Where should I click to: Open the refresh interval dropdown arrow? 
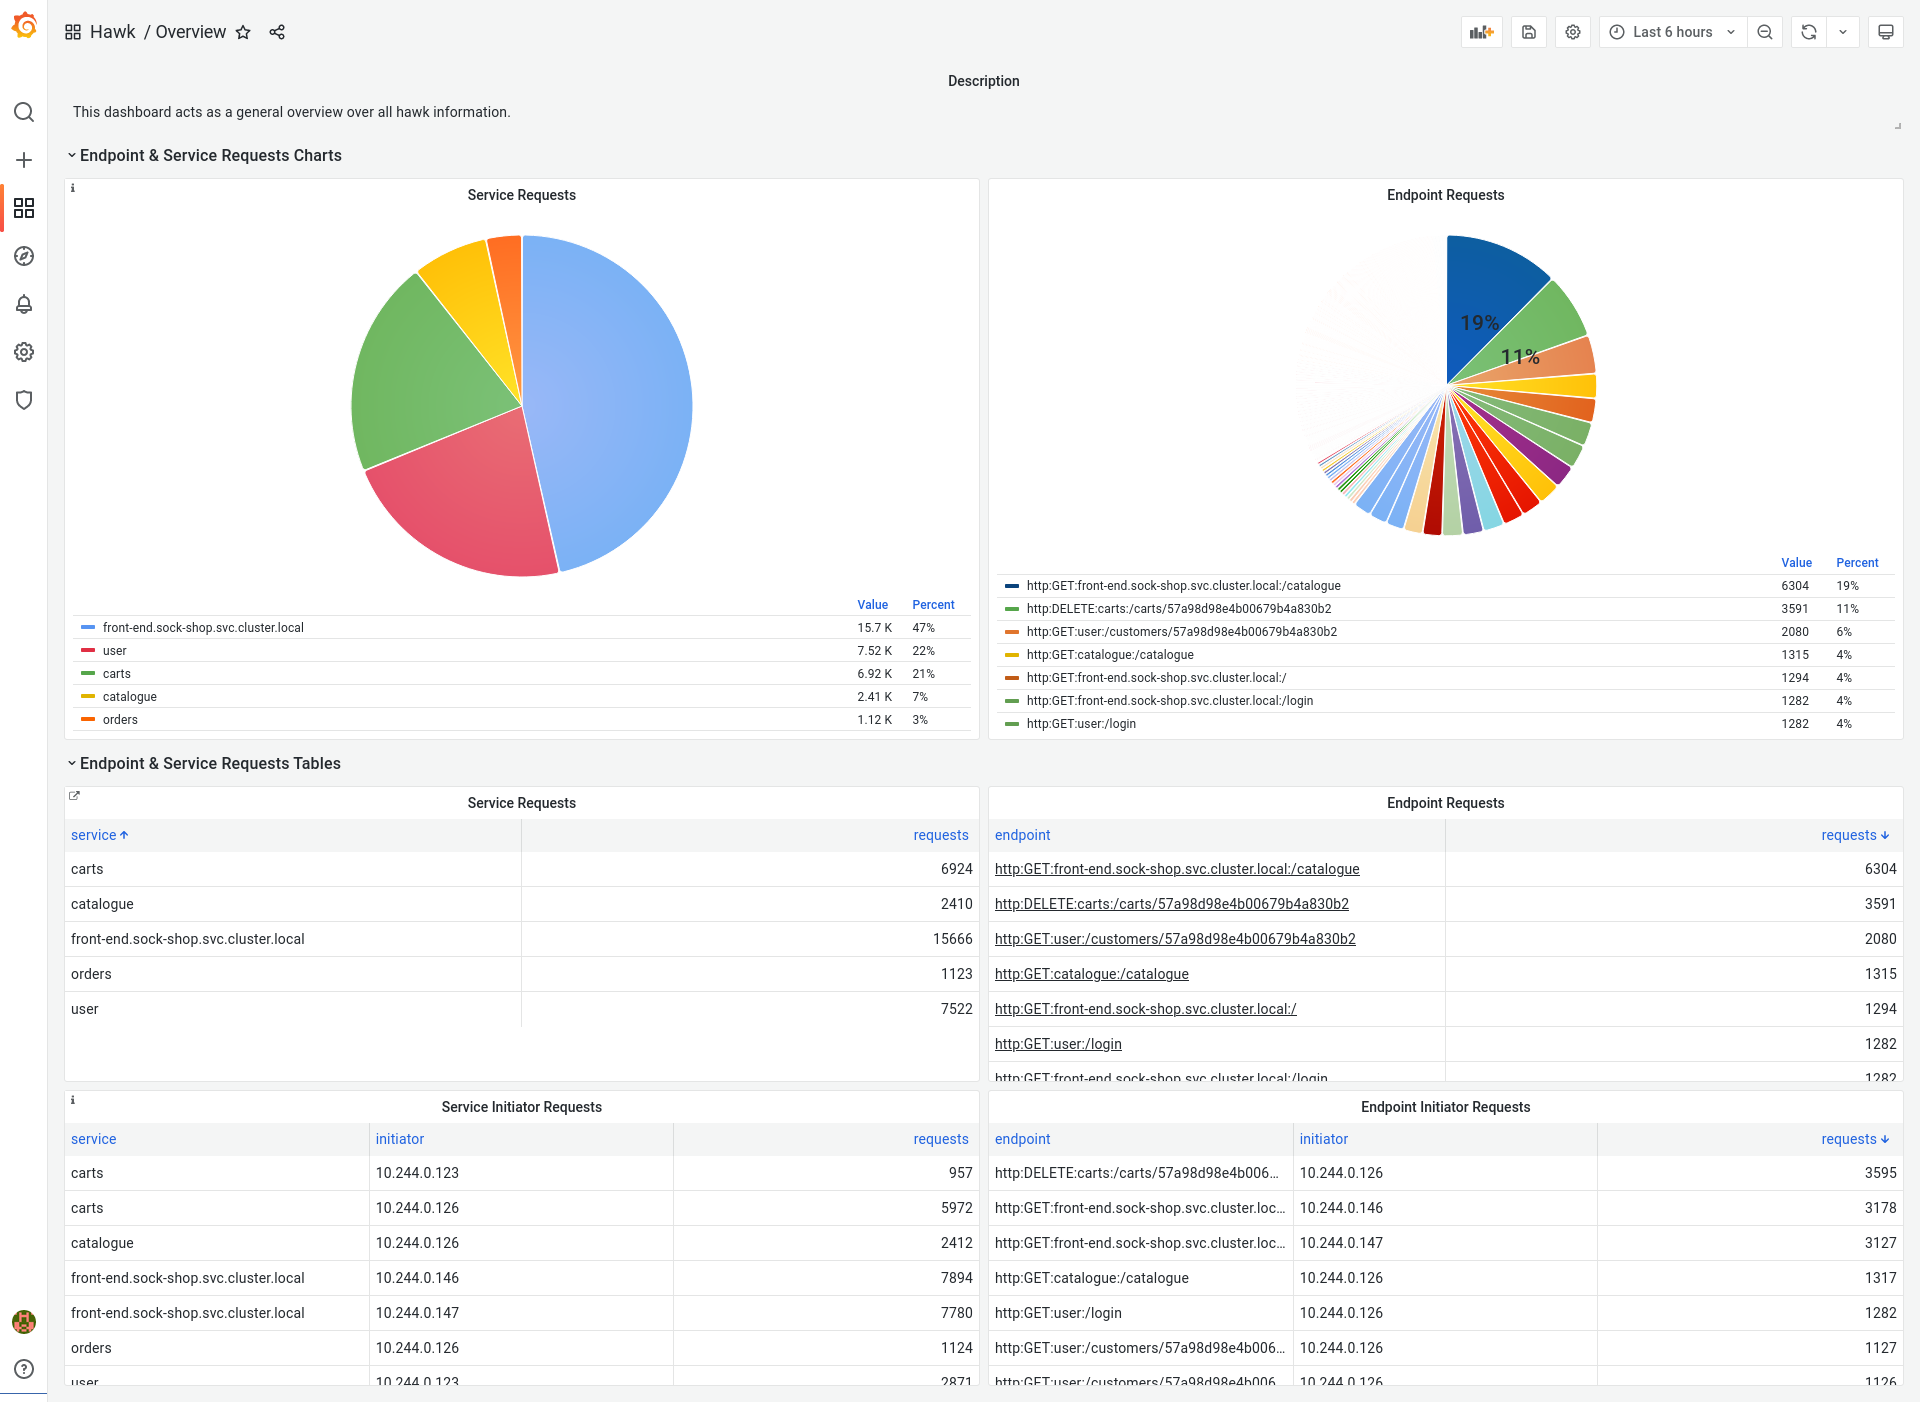coord(1843,32)
